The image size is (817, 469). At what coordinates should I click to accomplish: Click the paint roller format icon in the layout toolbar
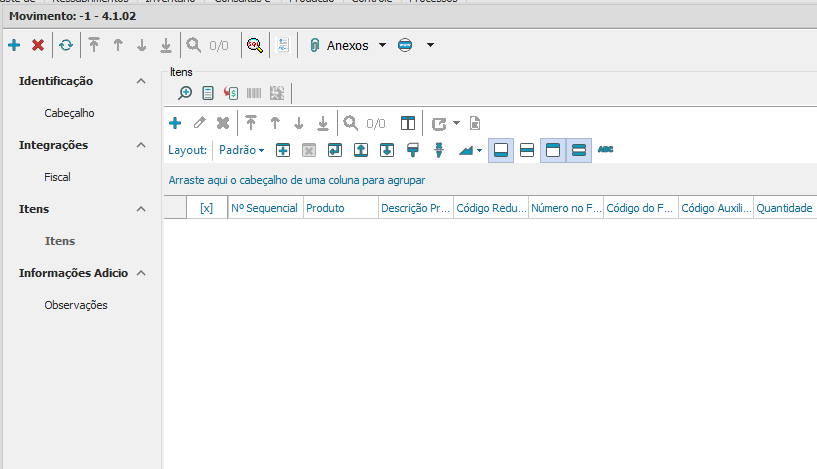[412, 150]
